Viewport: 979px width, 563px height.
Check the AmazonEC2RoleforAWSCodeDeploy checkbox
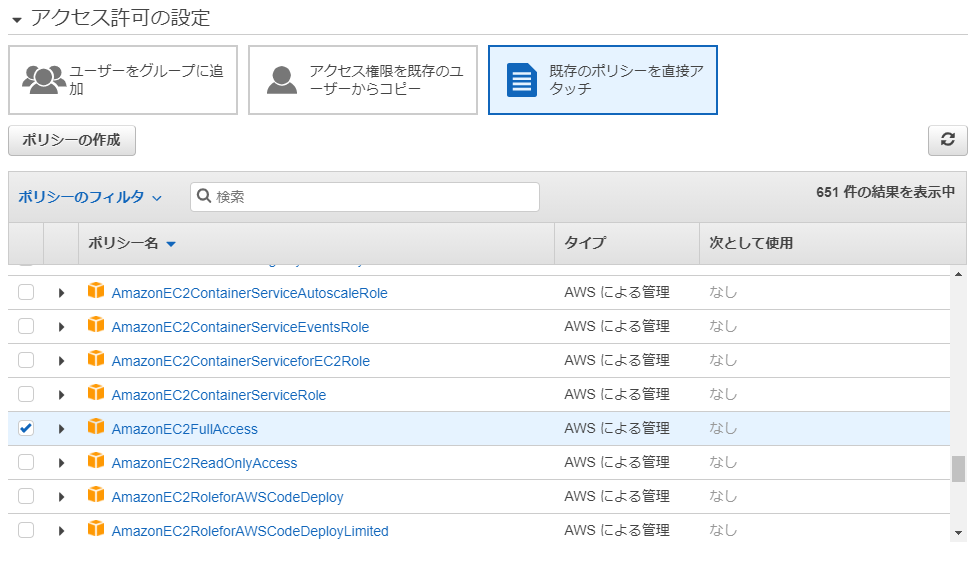(26, 496)
